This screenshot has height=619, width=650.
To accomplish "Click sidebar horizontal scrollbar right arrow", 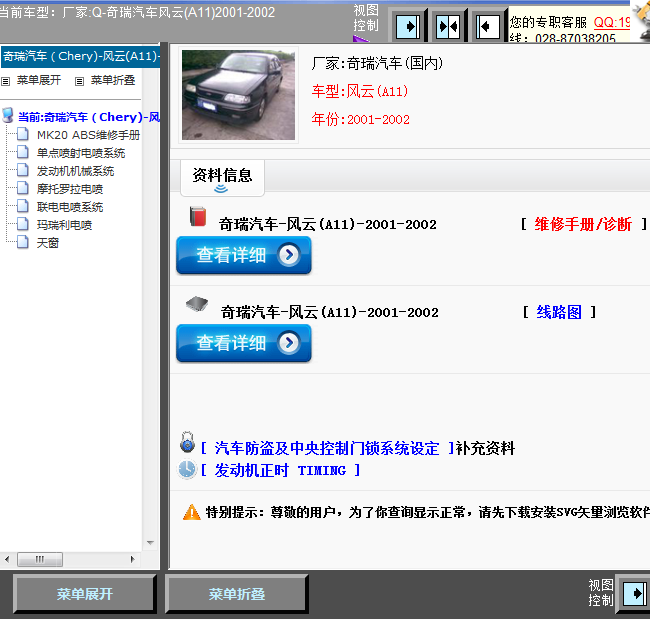I will [x=133, y=559].
